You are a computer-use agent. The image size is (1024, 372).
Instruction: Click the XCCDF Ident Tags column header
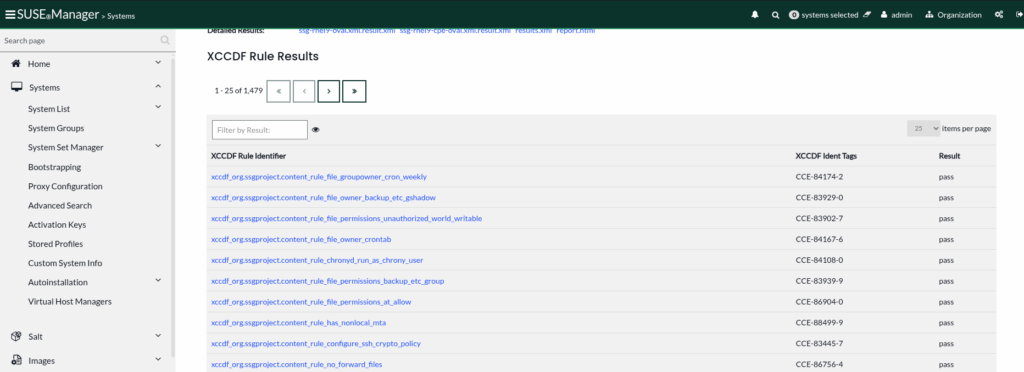pos(826,157)
